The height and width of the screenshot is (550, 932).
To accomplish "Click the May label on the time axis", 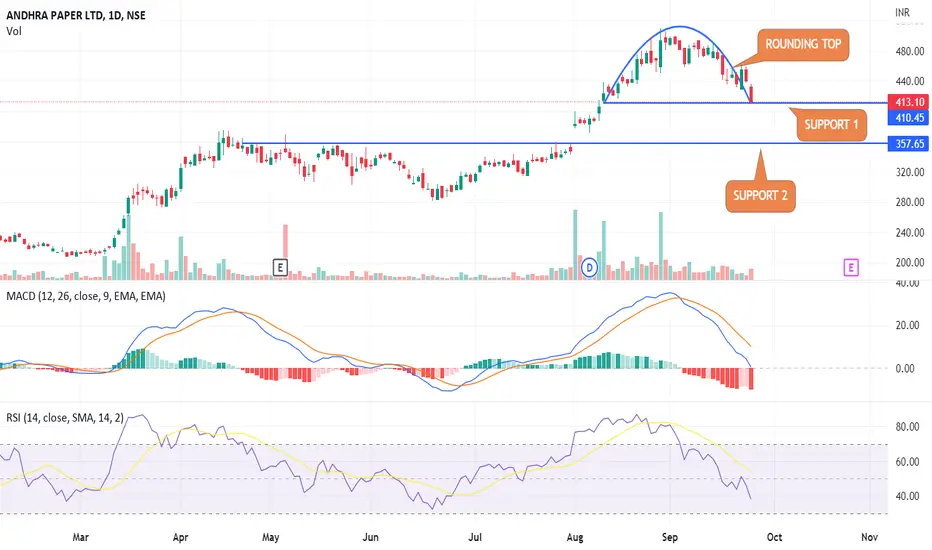I will click(x=270, y=538).
